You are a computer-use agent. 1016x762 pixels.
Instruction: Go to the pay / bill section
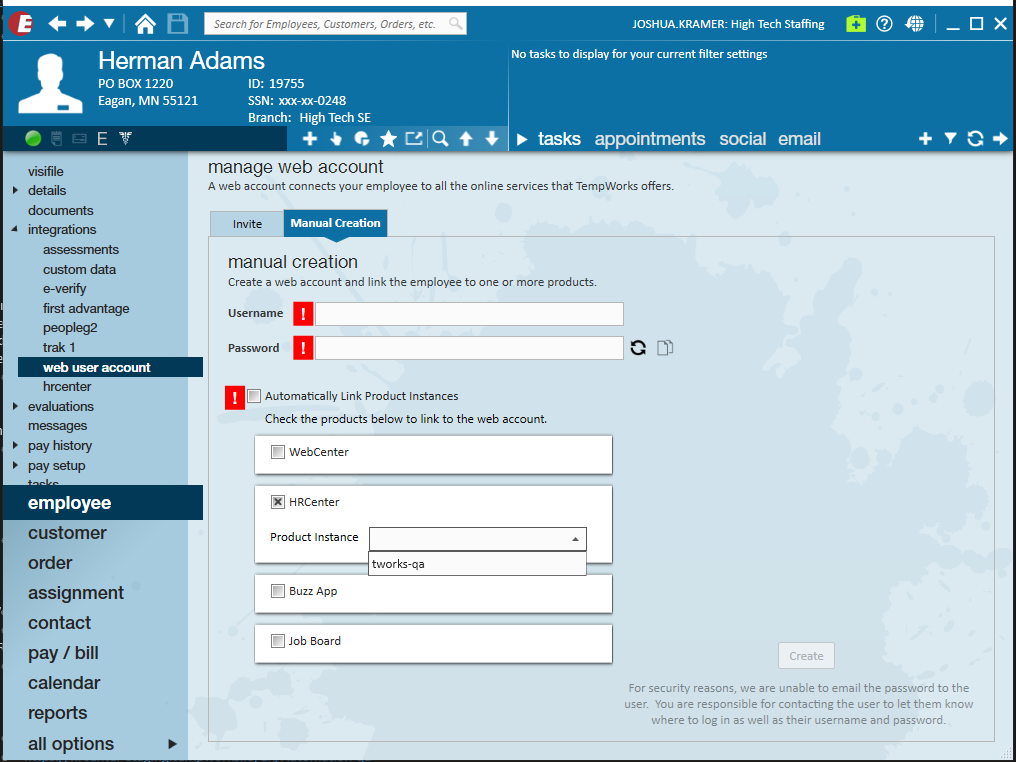pyautogui.click(x=63, y=652)
